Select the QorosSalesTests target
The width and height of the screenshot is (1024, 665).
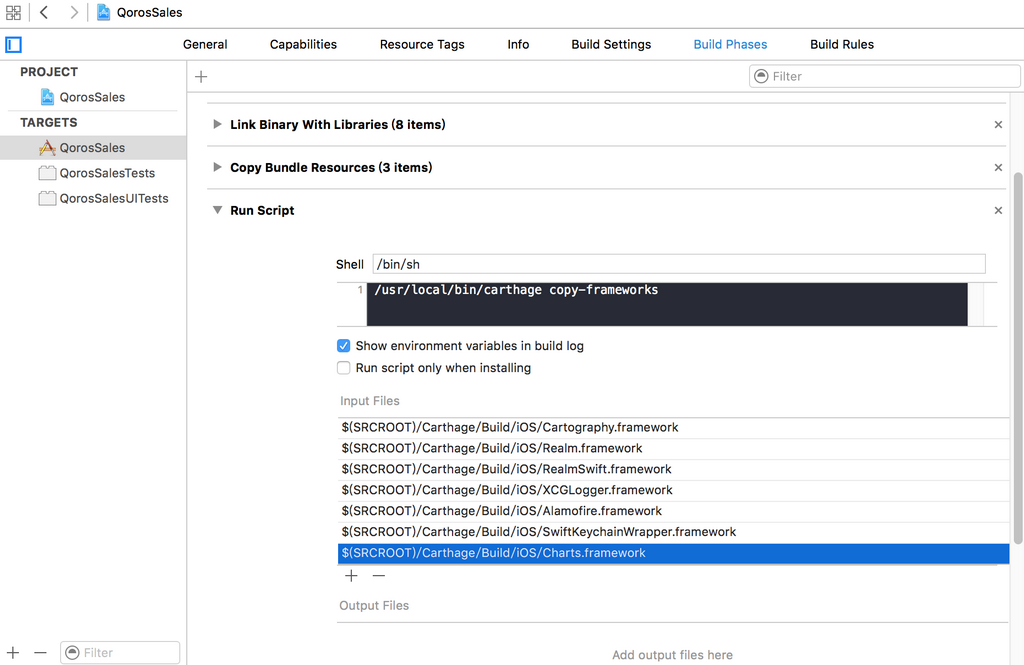107,173
